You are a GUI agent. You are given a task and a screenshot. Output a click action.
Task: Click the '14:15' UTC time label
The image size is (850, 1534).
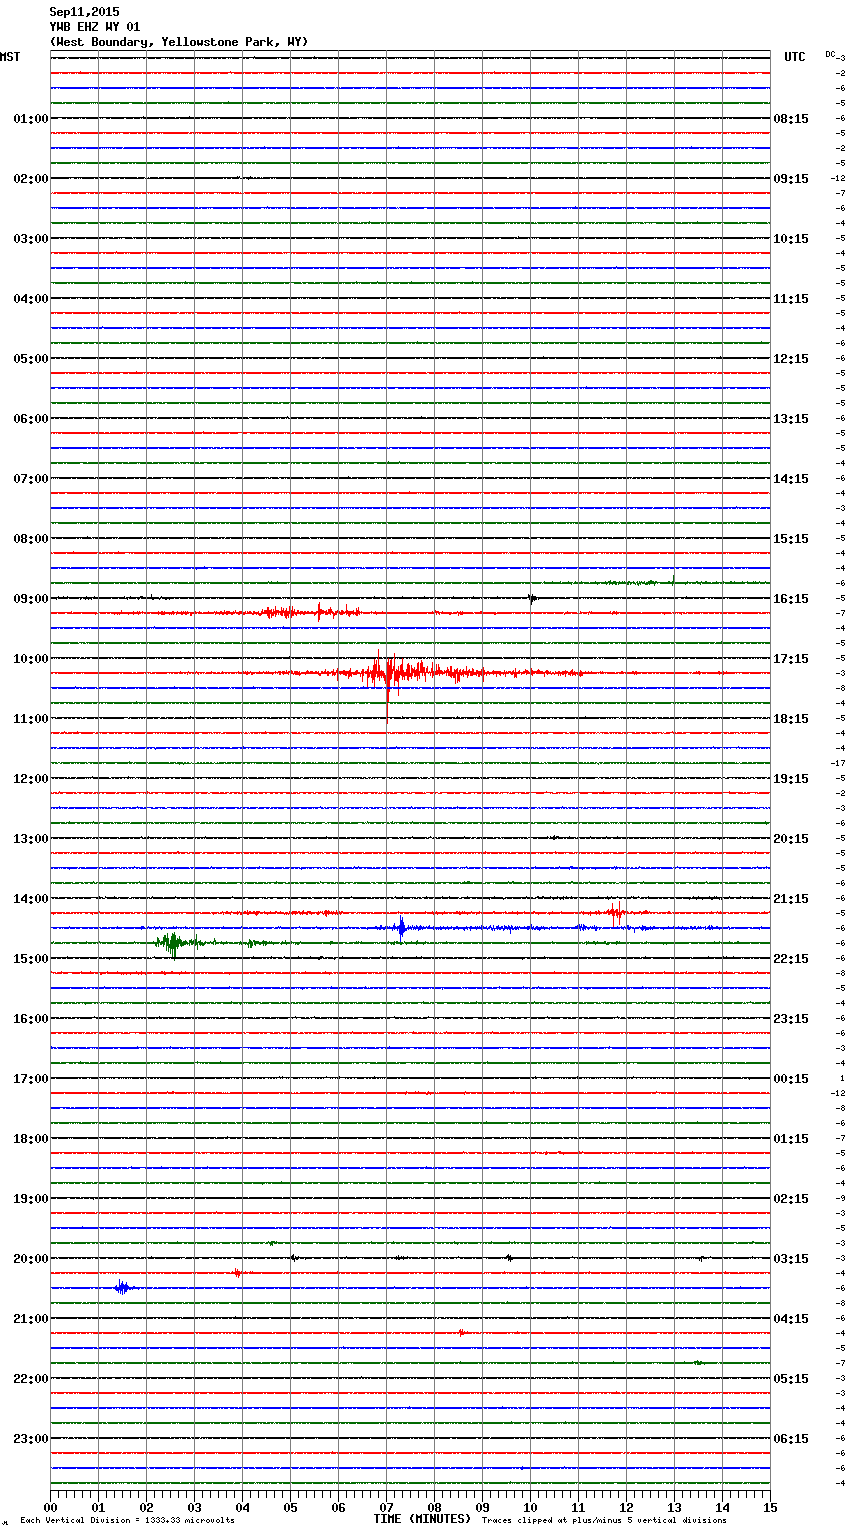[x=791, y=479]
